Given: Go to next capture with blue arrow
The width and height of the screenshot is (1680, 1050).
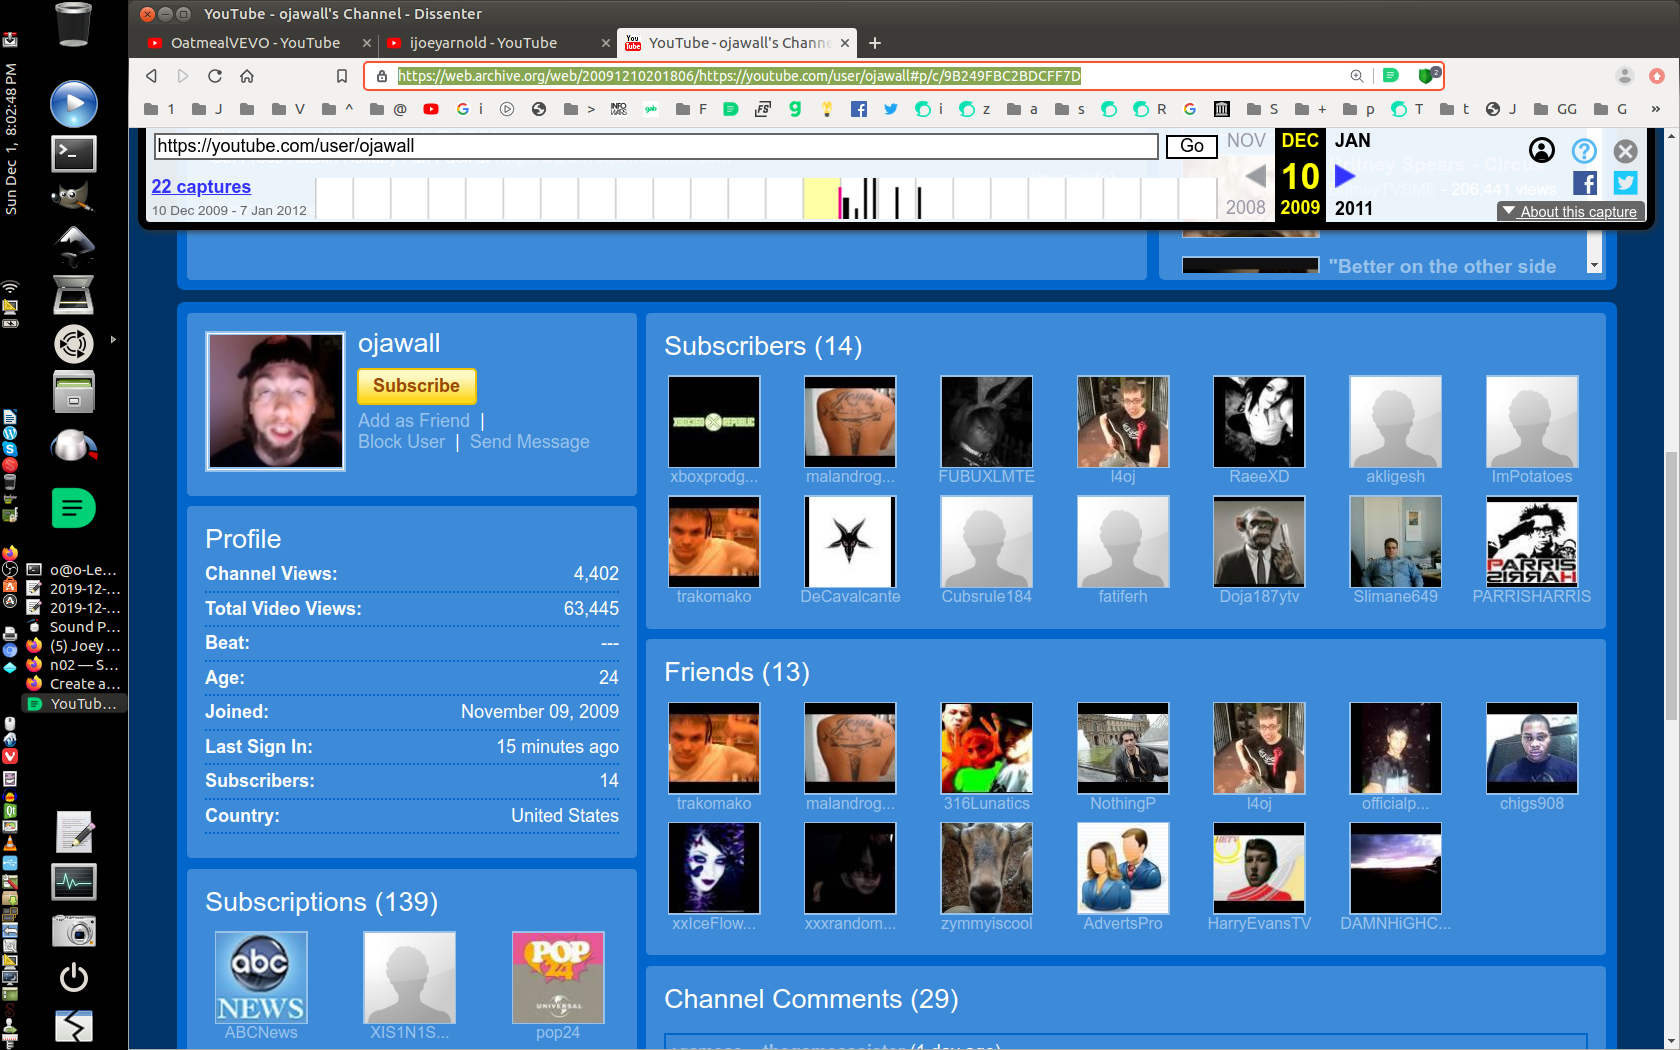Looking at the screenshot, I should [x=1345, y=176].
